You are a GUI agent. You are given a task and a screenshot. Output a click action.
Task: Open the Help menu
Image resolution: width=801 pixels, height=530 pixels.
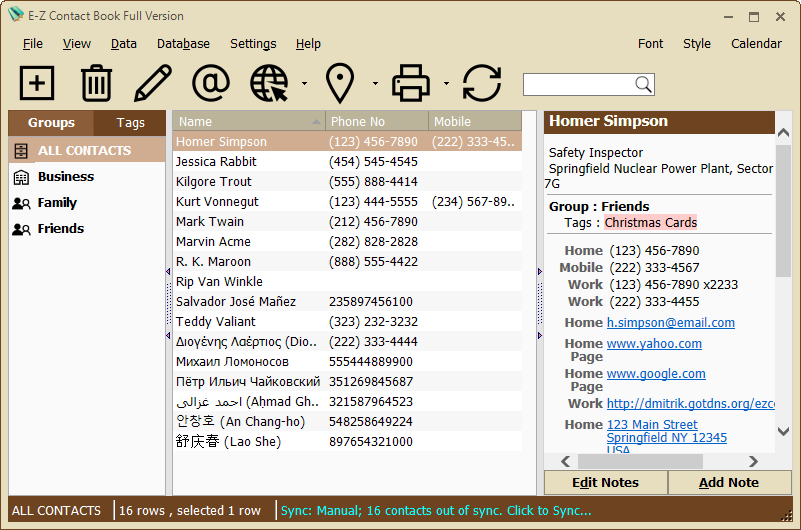click(x=308, y=44)
